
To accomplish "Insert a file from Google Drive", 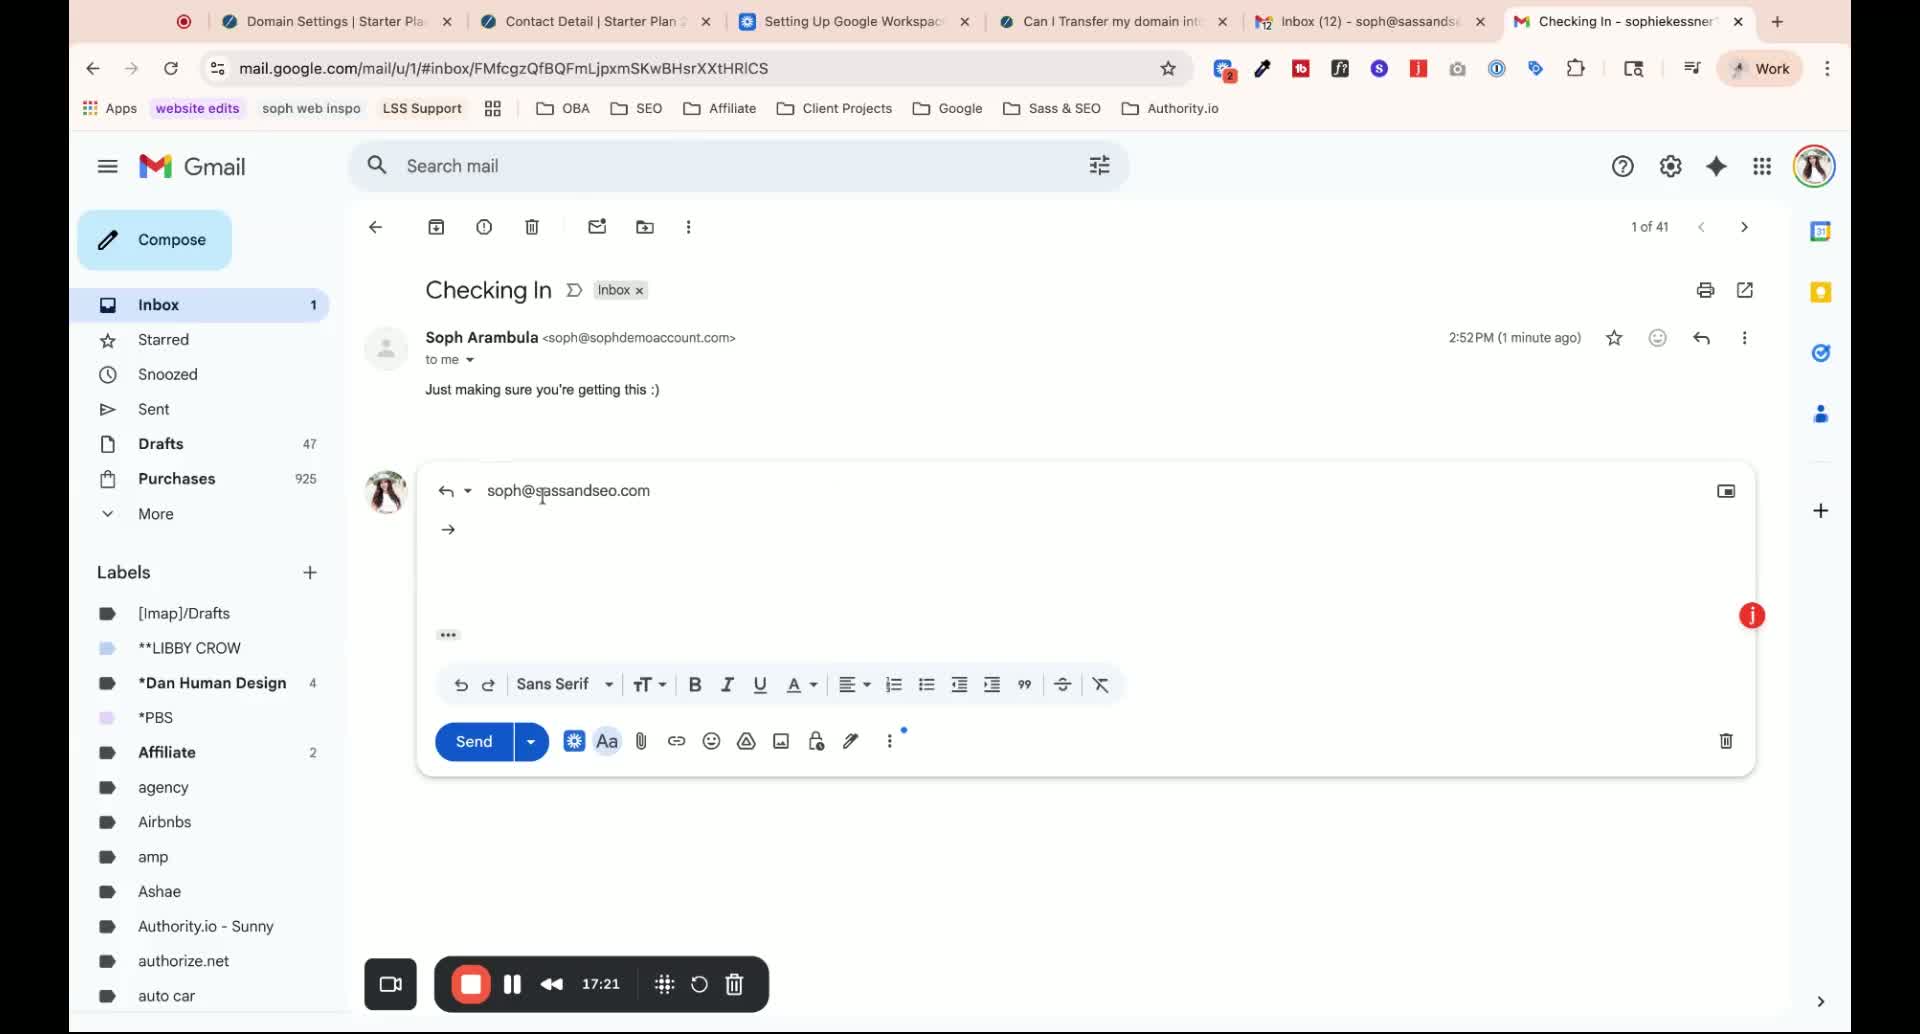I will click(746, 741).
